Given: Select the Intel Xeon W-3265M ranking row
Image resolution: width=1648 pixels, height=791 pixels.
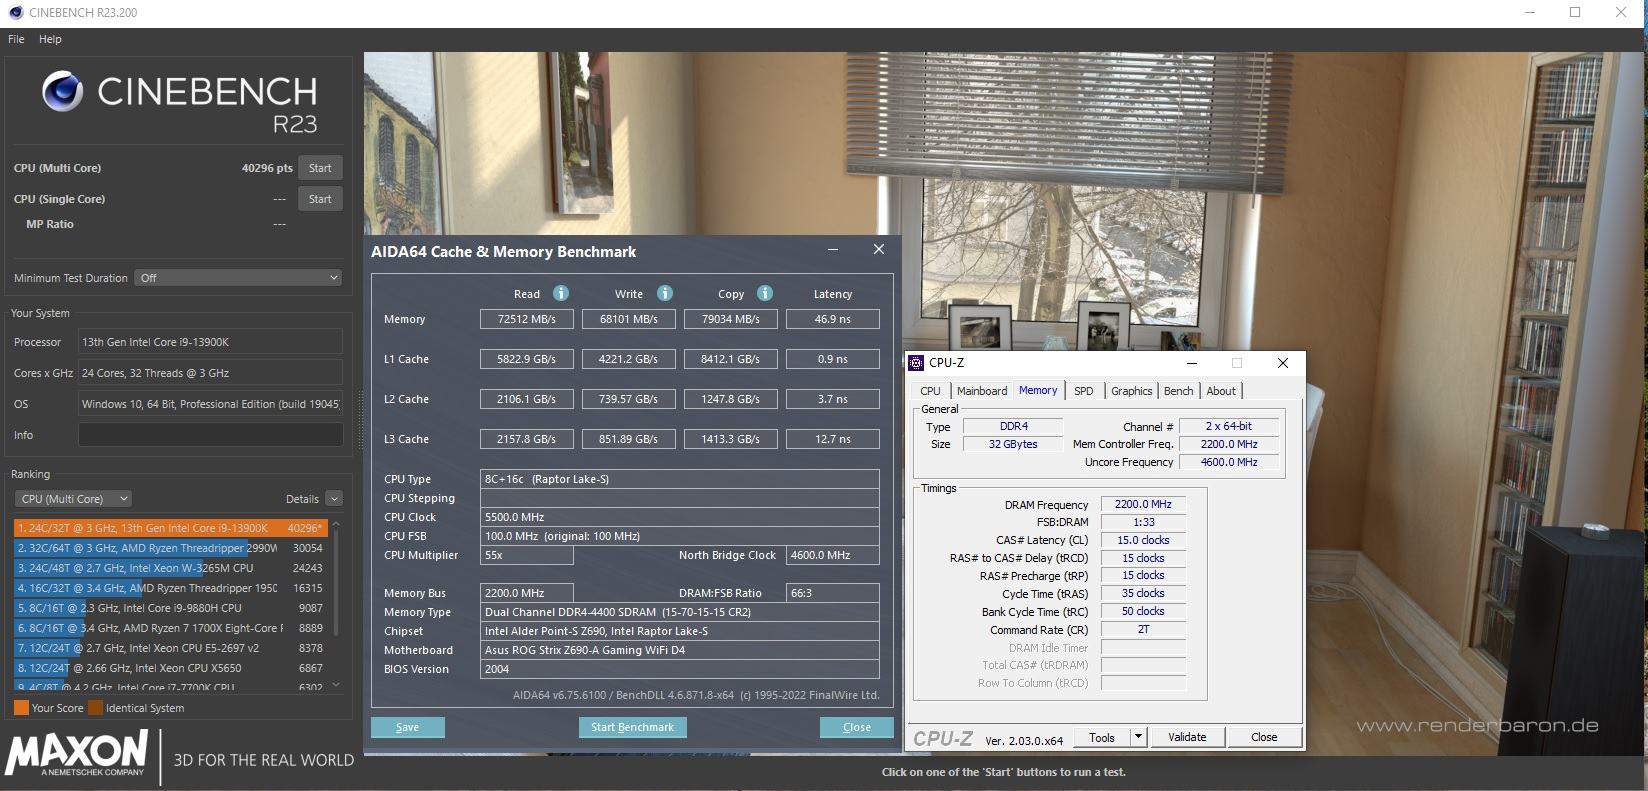Looking at the screenshot, I should pyautogui.click(x=170, y=568).
